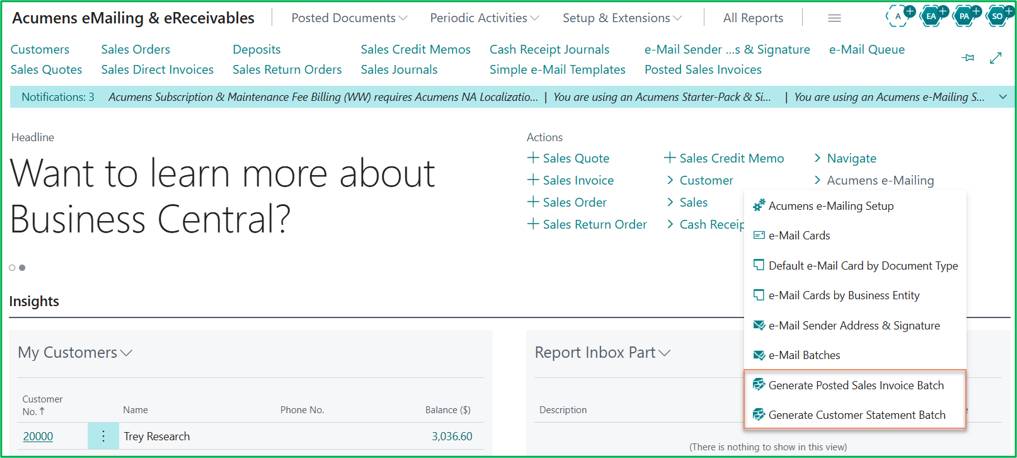Open the Report Inbox Part dropdown

point(603,353)
